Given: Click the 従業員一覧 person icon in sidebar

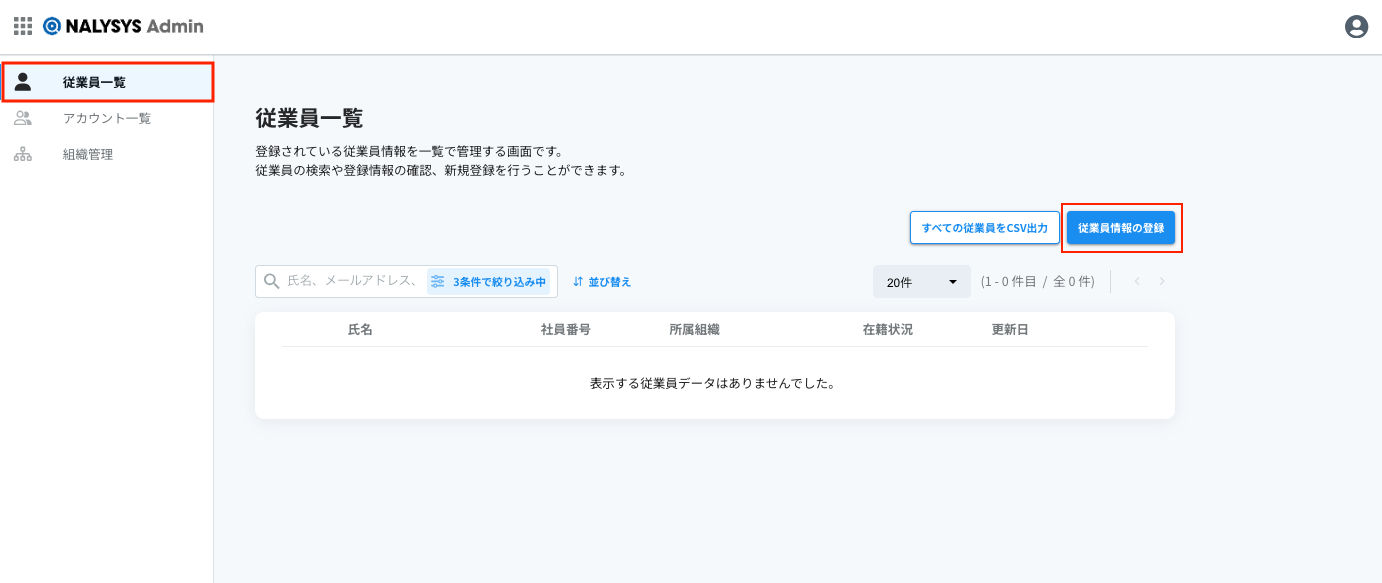Looking at the screenshot, I should [23, 82].
